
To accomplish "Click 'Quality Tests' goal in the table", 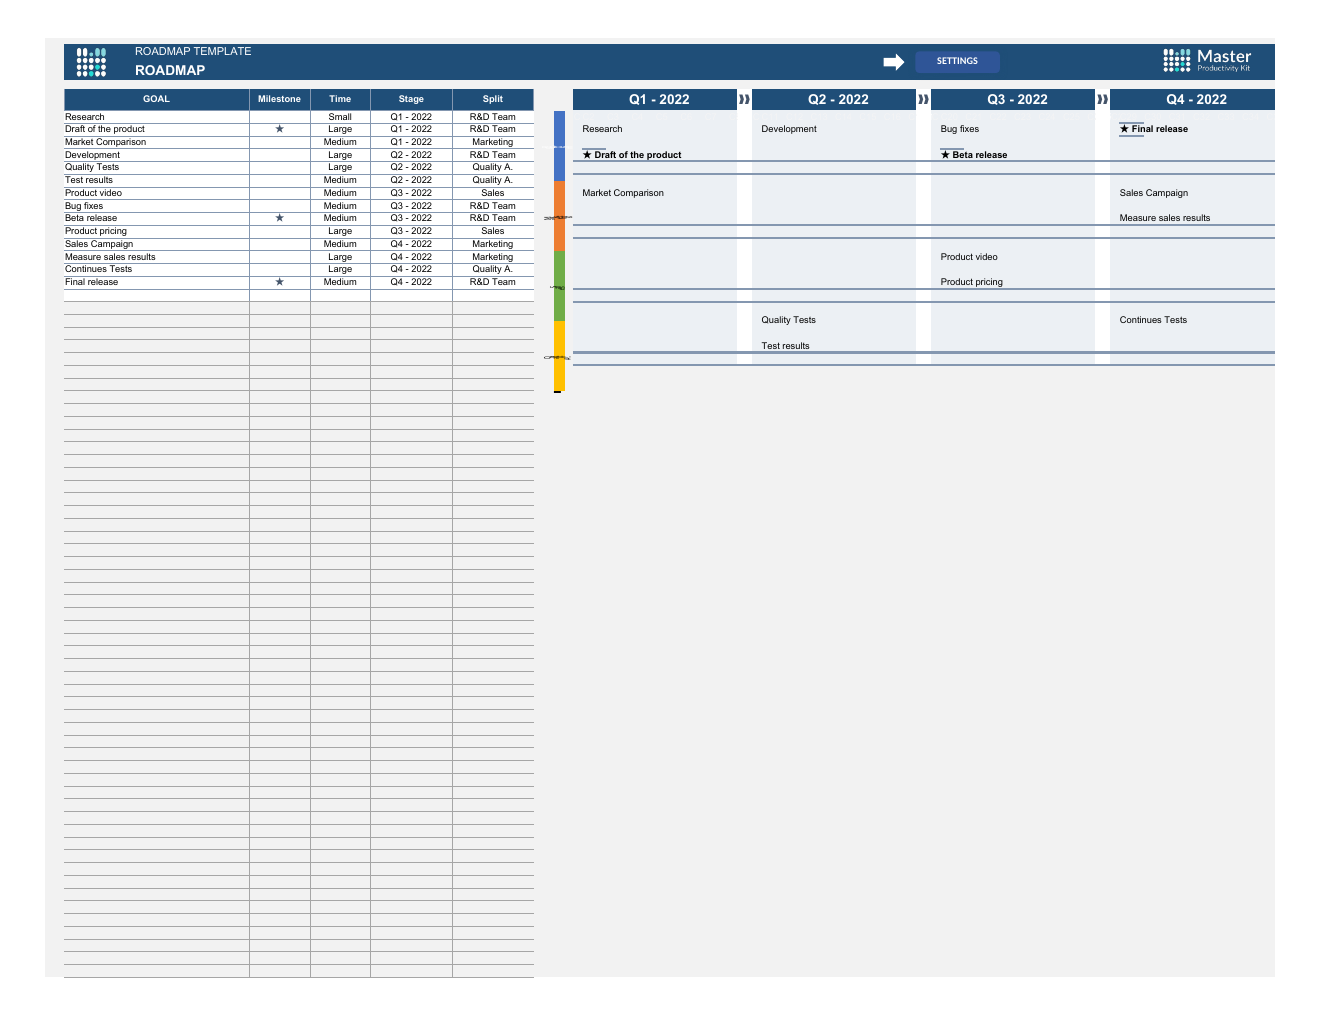I will pos(92,167).
